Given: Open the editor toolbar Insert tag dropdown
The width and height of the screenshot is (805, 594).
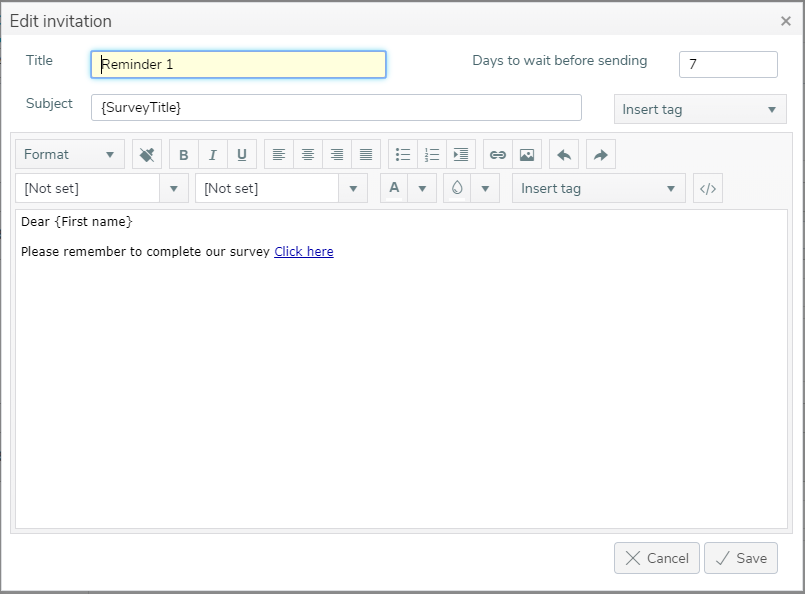Looking at the screenshot, I should pos(599,188).
